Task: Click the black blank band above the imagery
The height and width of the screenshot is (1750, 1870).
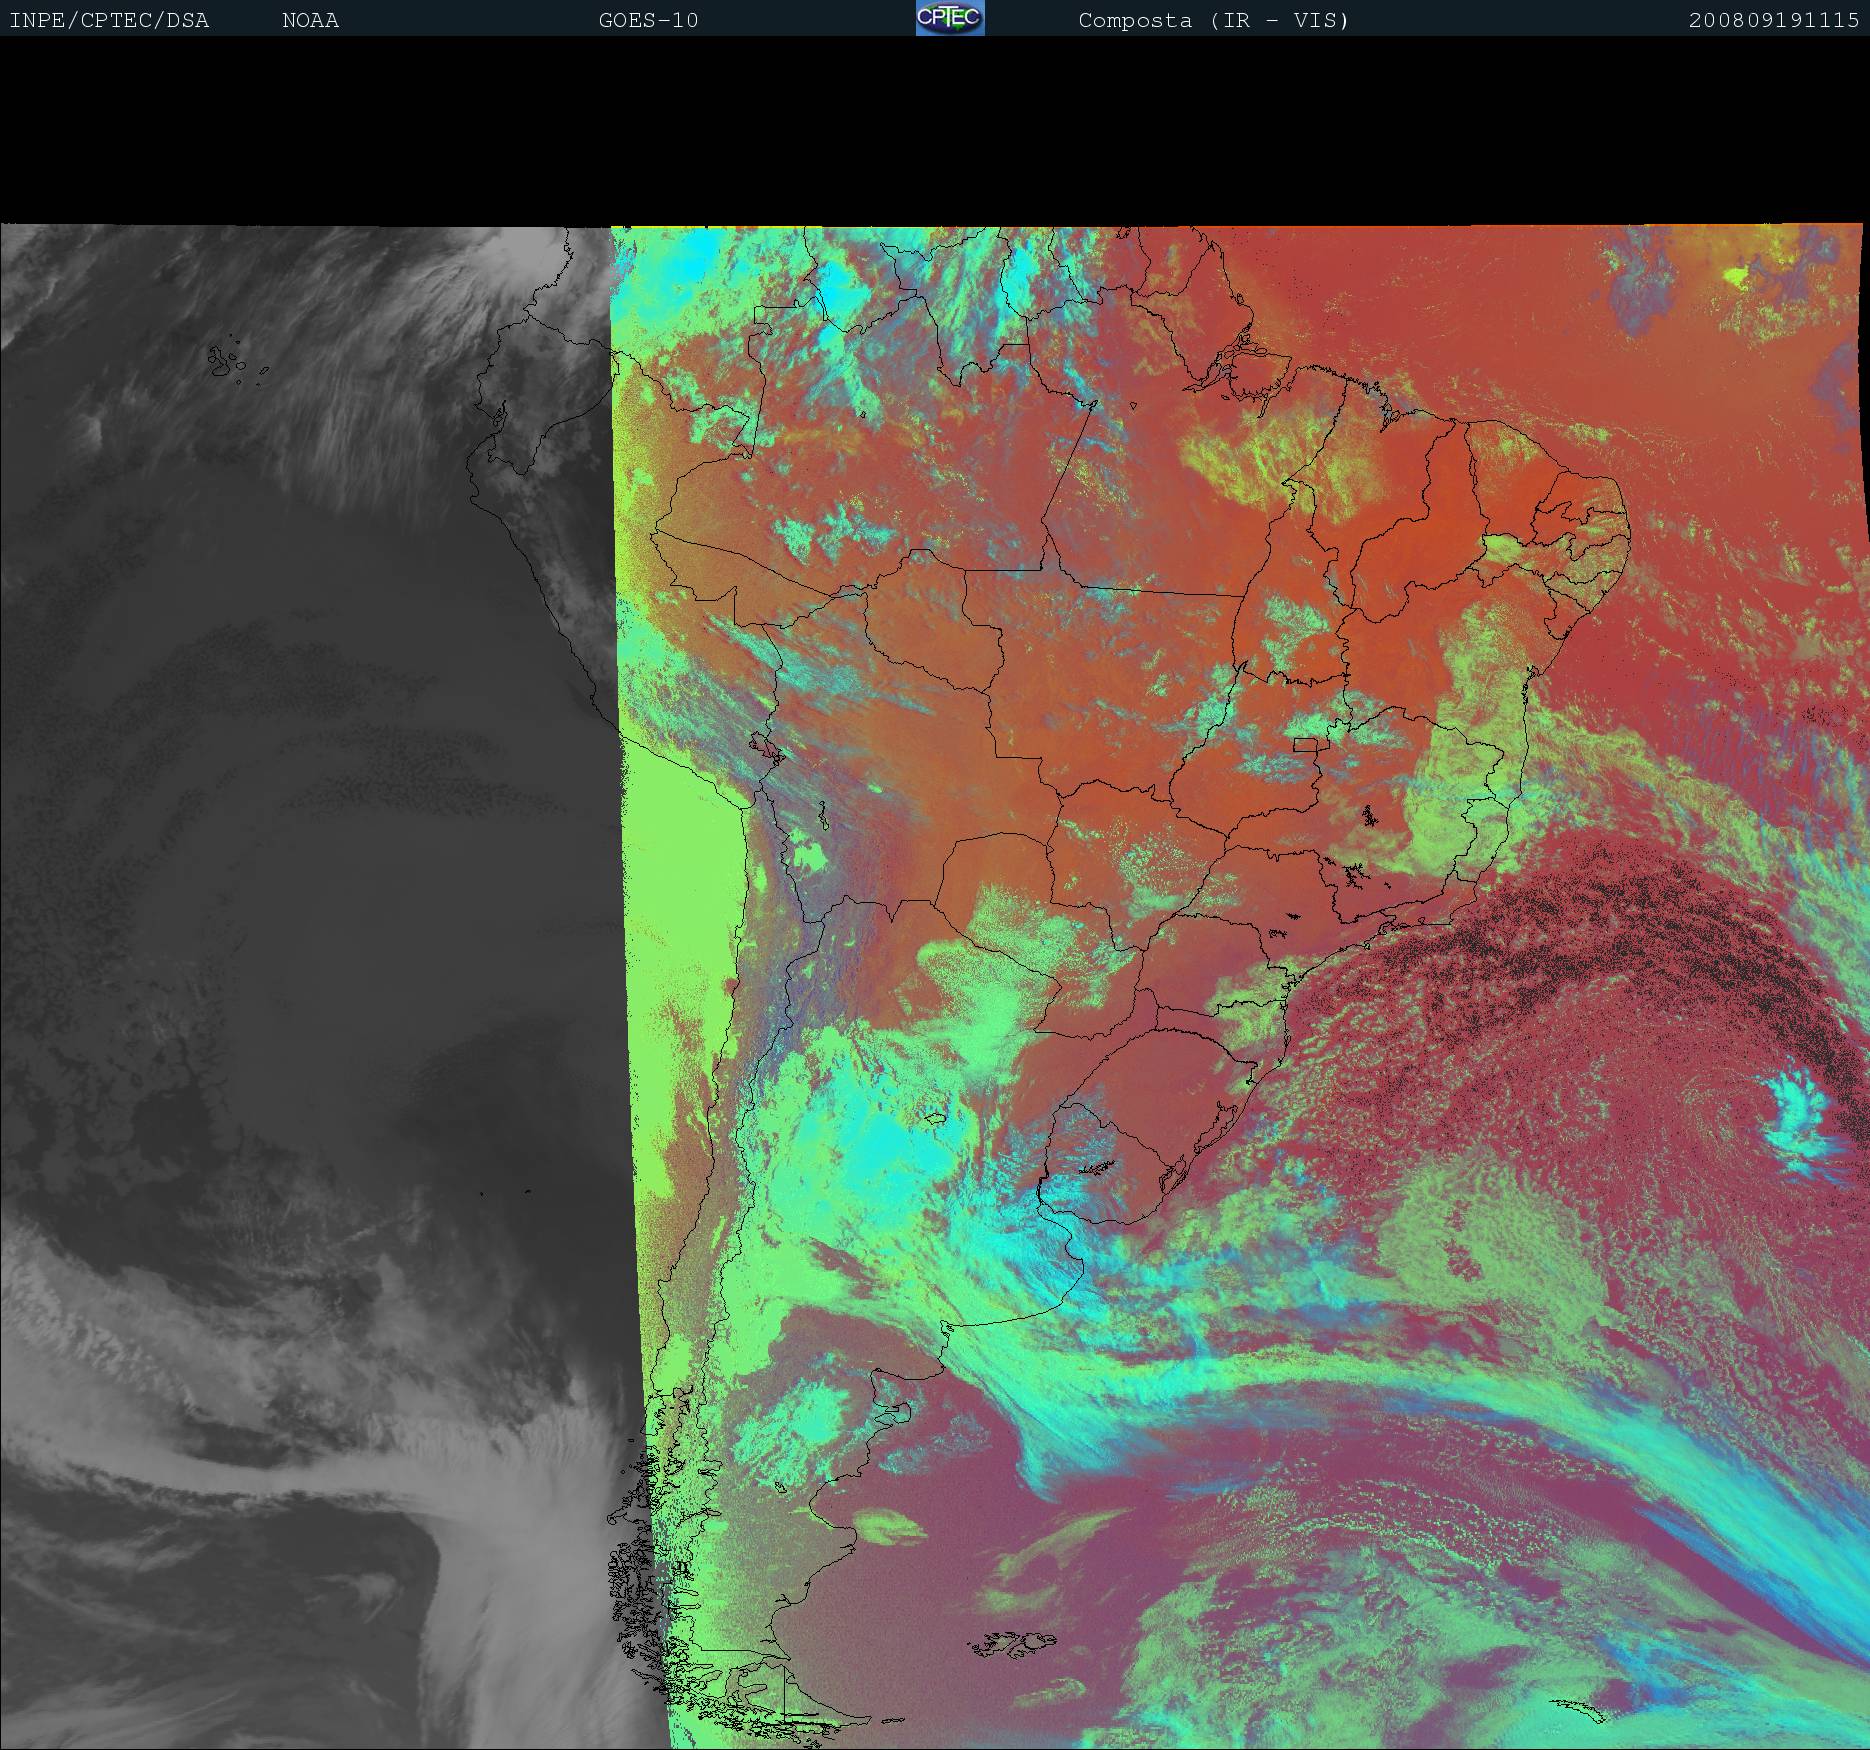Action: click(x=935, y=130)
